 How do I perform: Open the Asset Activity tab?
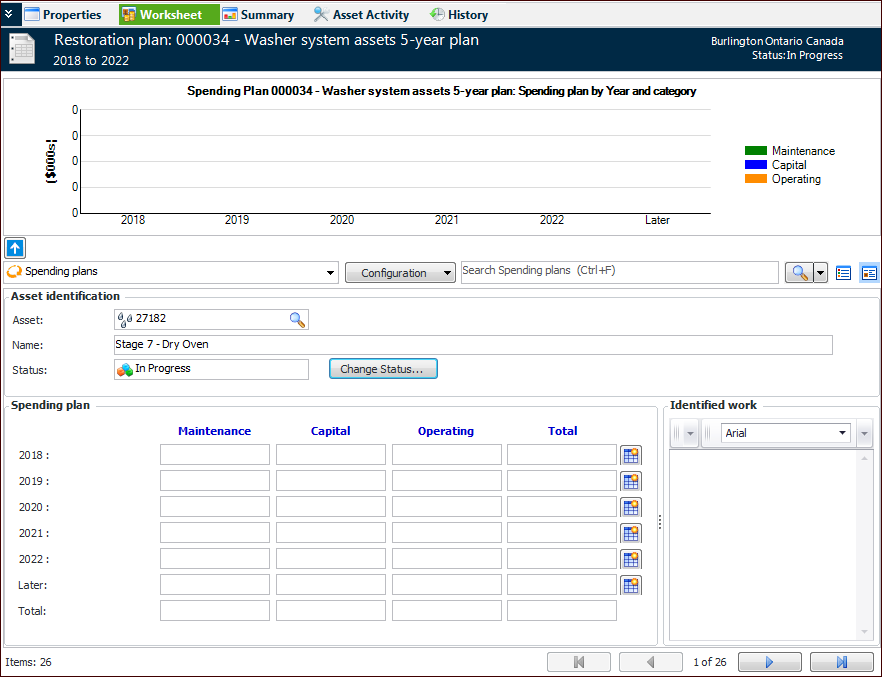click(361, 15)
